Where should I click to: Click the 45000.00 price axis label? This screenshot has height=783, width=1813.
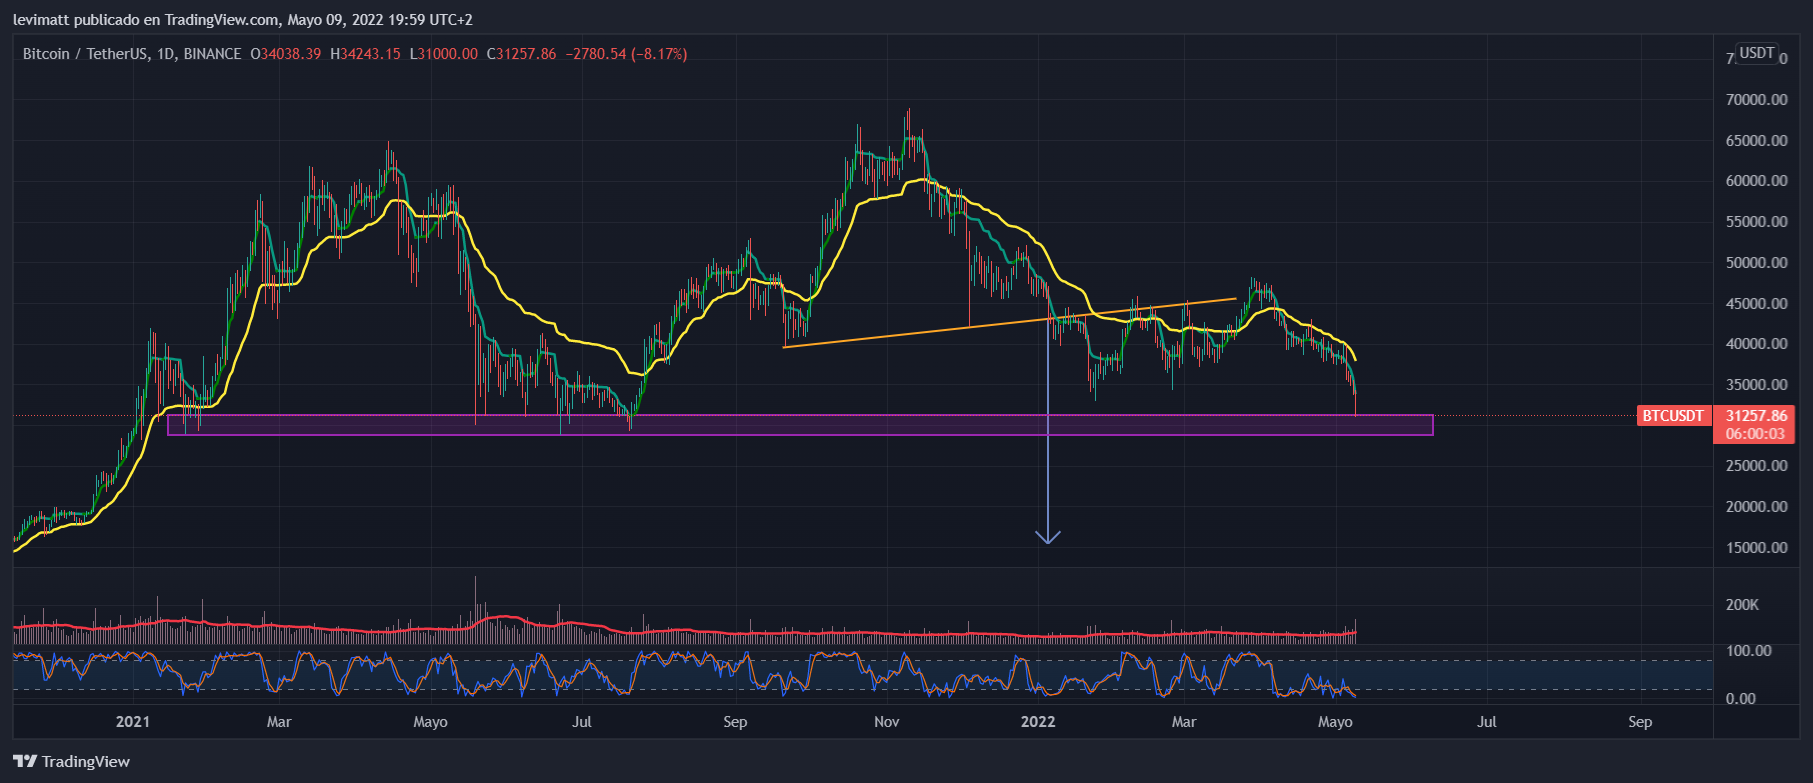click(x=1756, y=304)
